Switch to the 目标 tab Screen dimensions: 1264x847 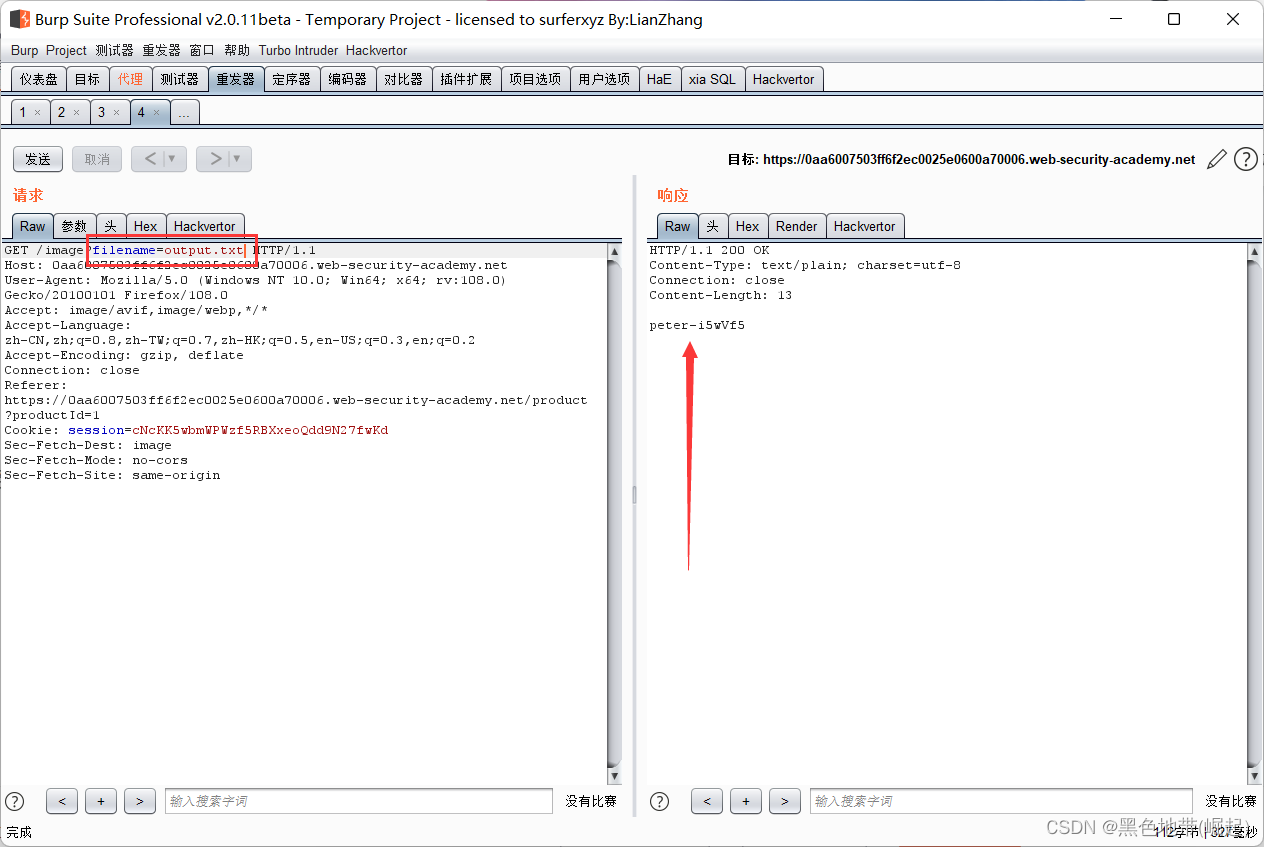pyautogui.click(x=87, y=79)
